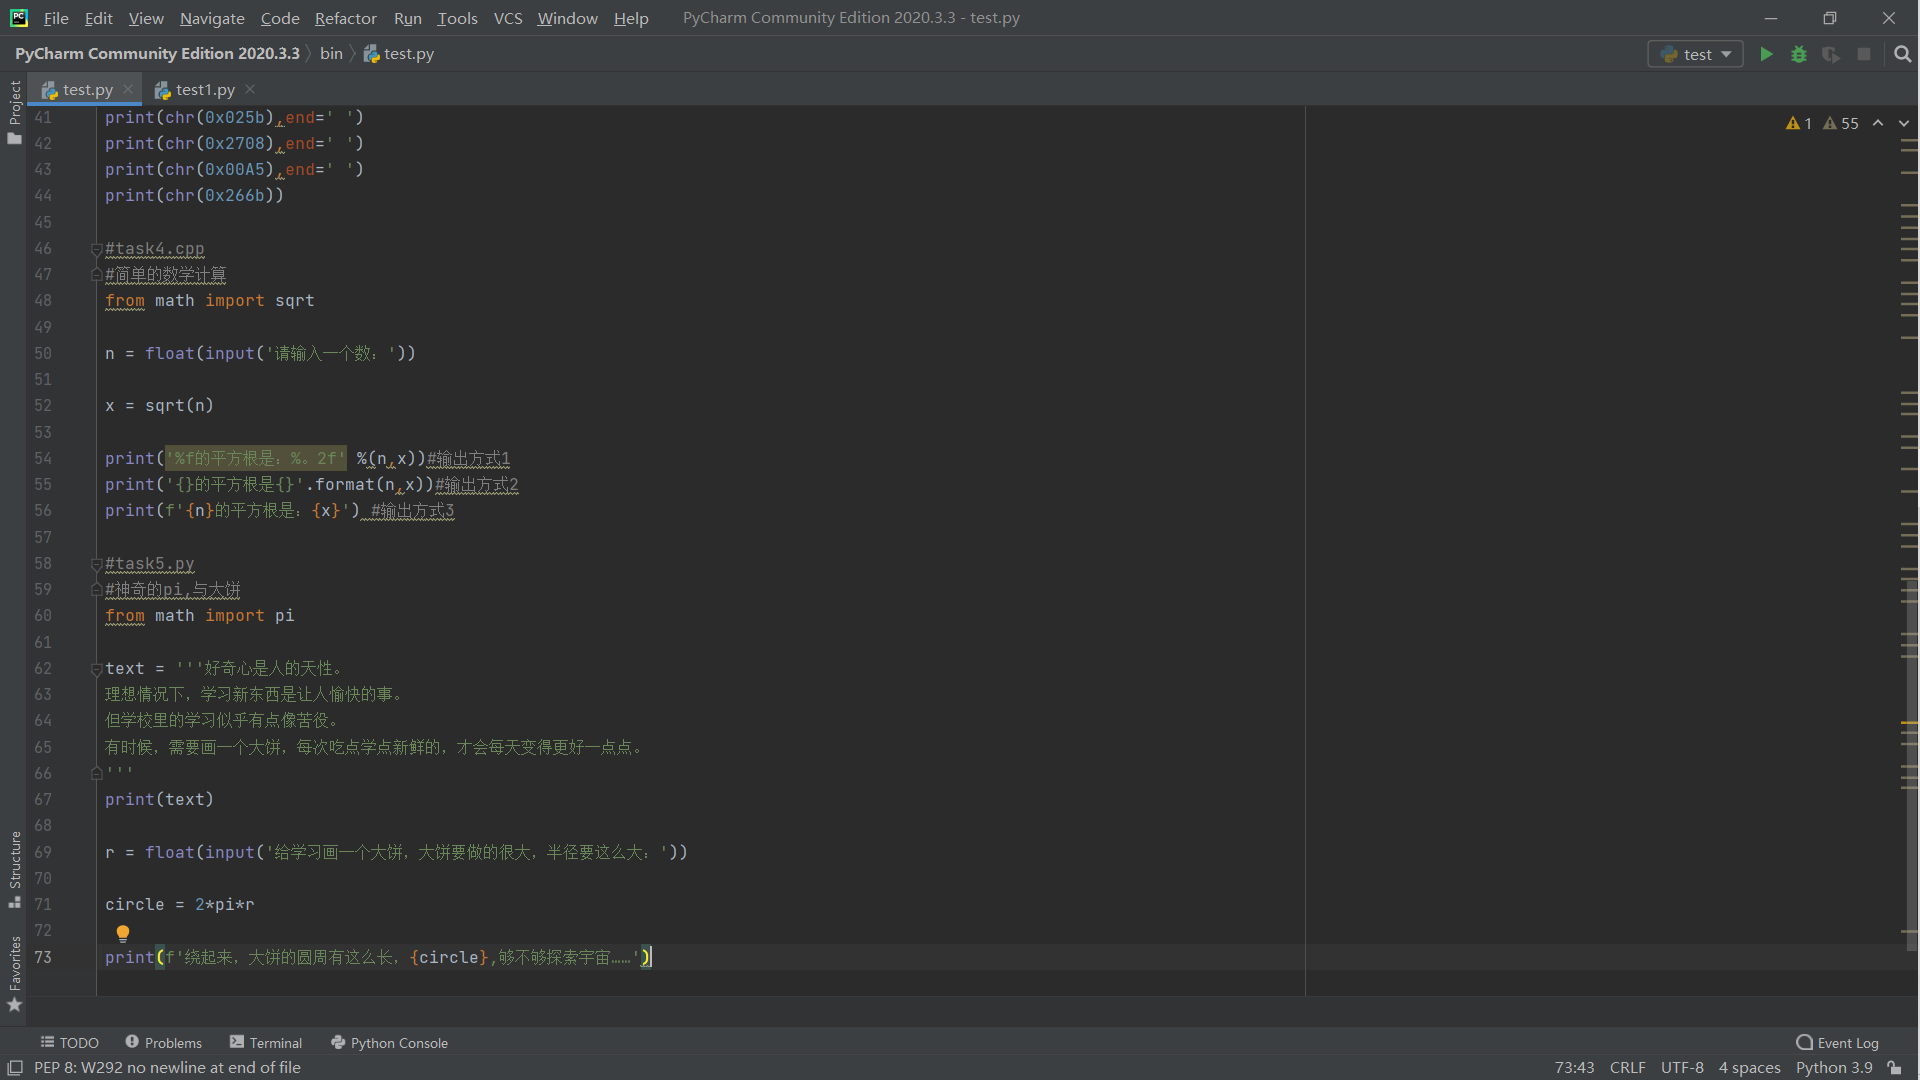
Task: Switch to test1.py editor tab
Action: [205, 90]
